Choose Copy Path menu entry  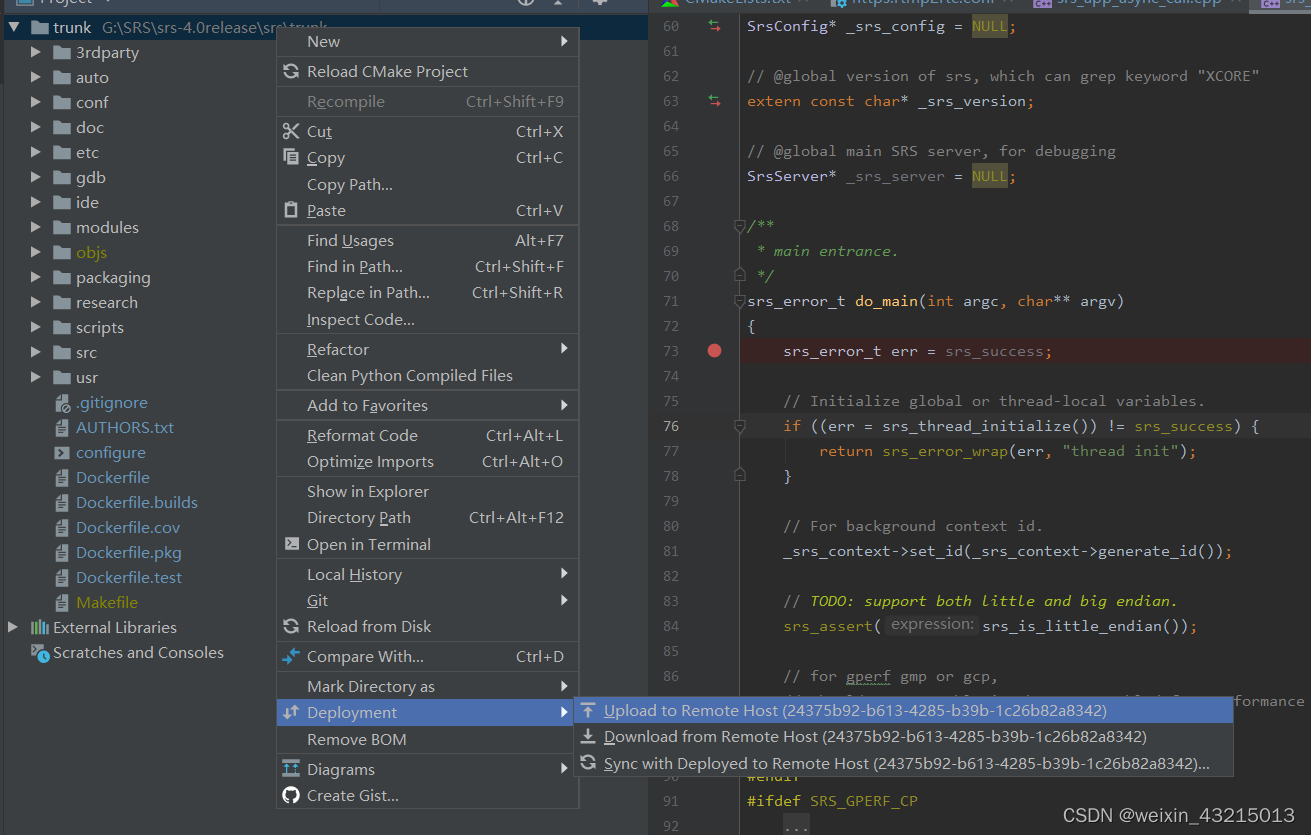pyautogui.click(x=428, y=184)
